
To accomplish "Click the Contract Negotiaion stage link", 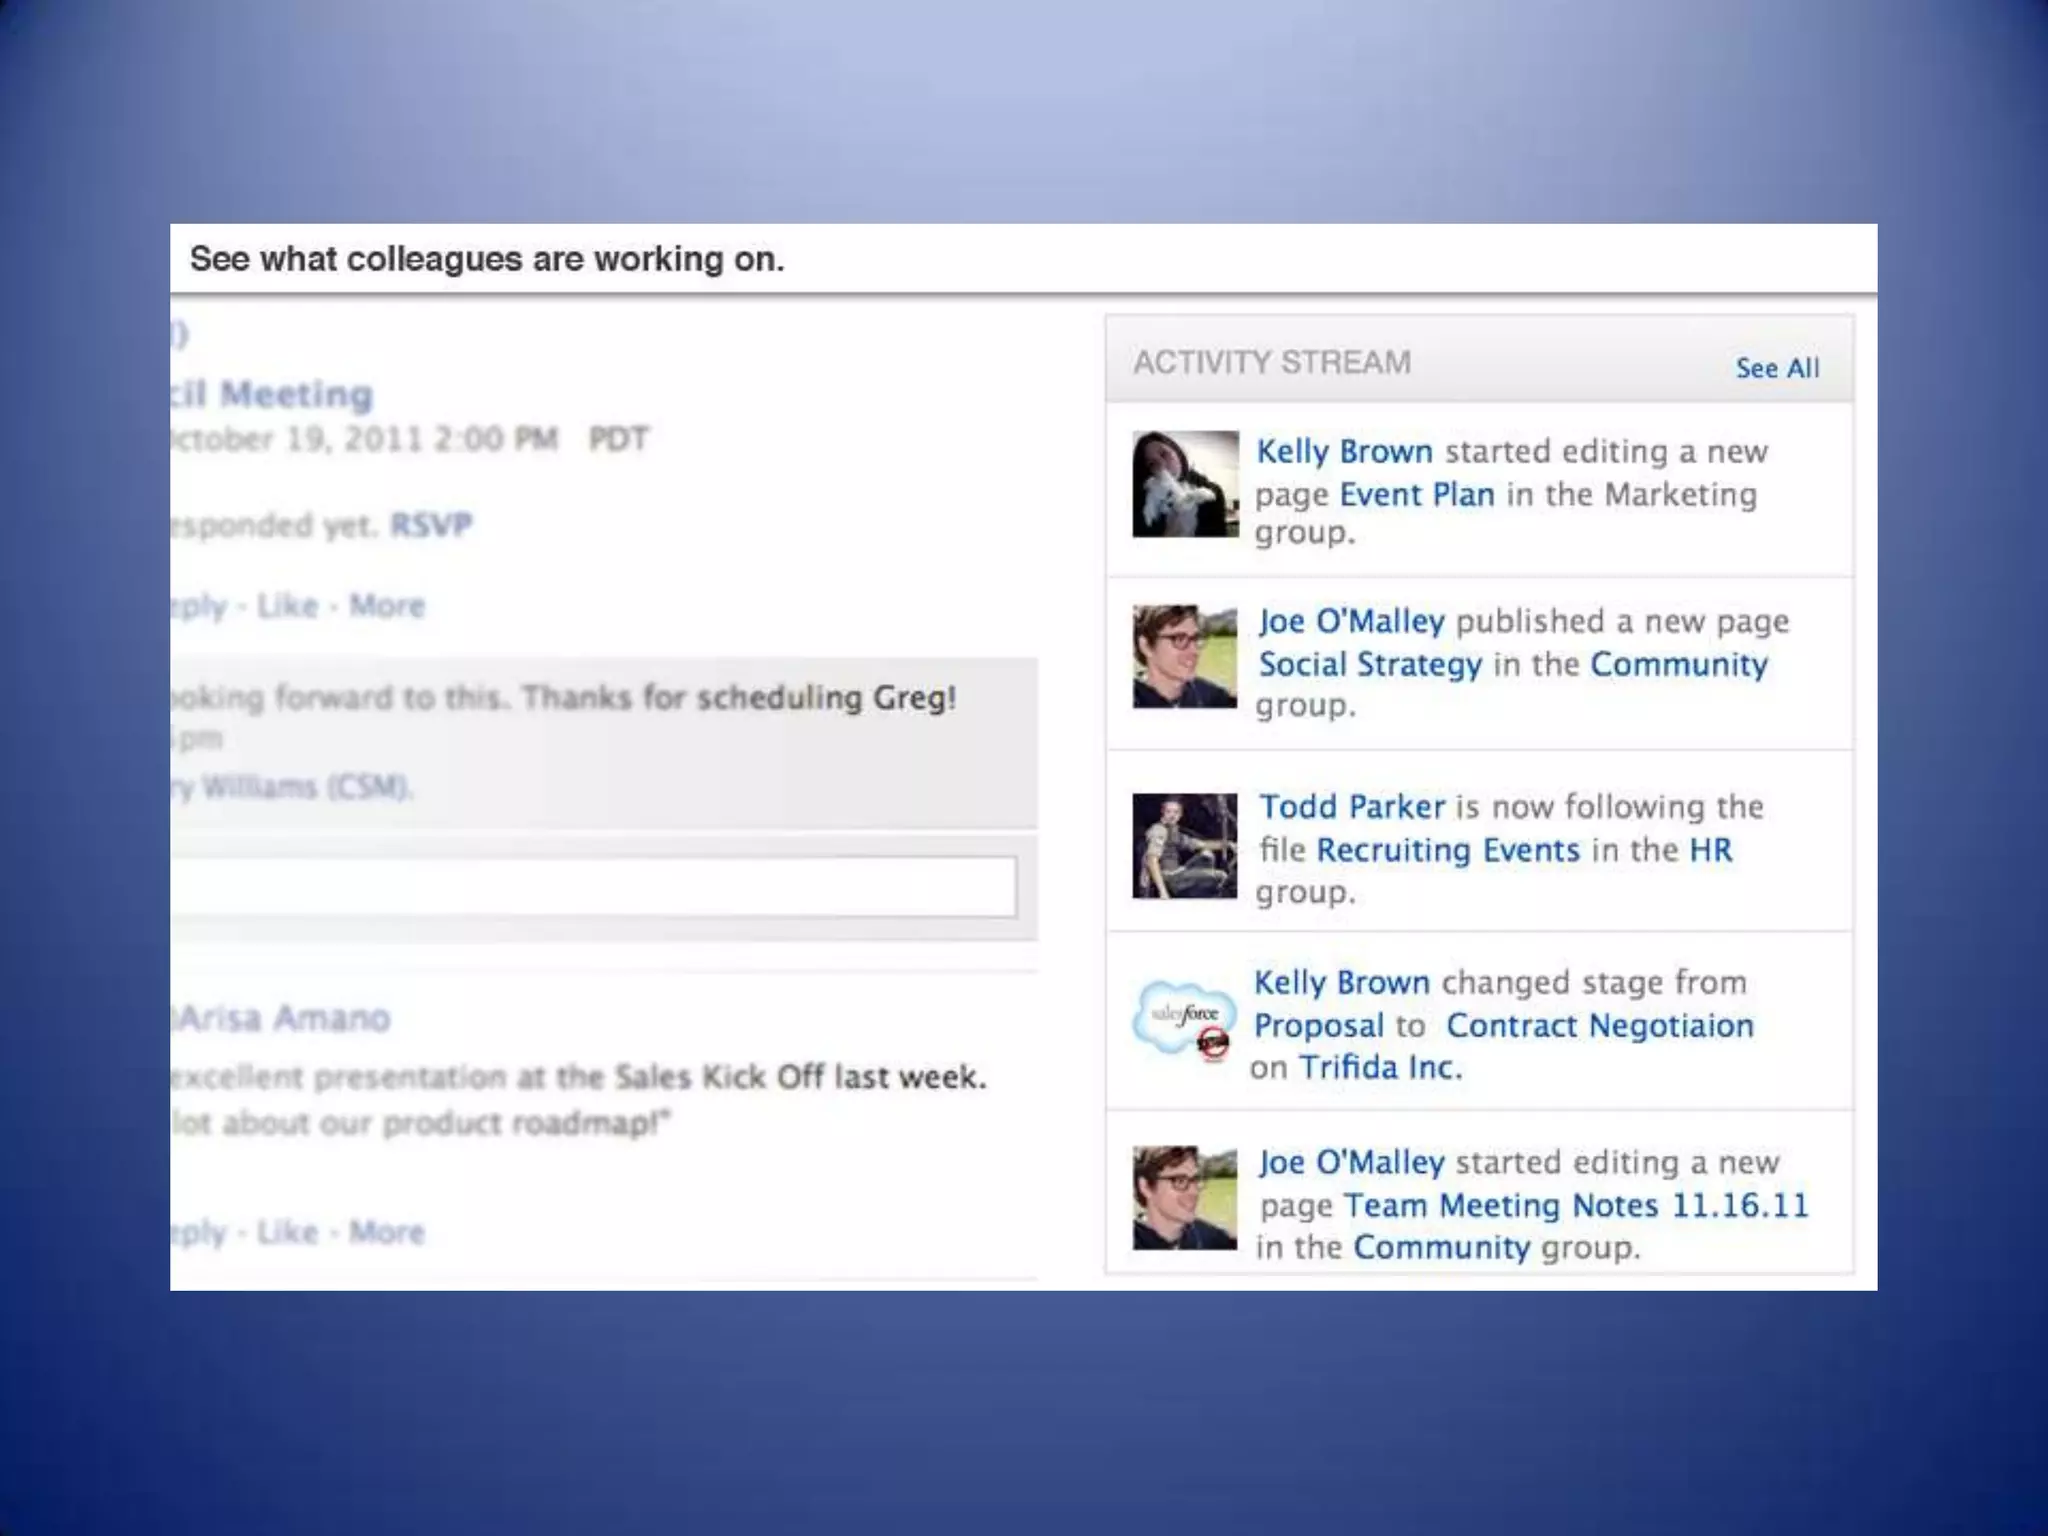I will tap(1599, 1025).
